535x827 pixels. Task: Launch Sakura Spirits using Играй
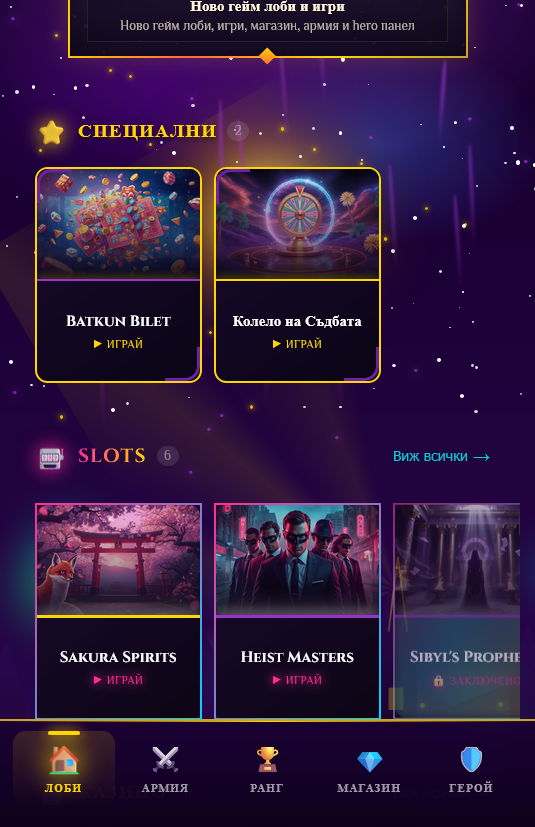click(x=118, y=680)
